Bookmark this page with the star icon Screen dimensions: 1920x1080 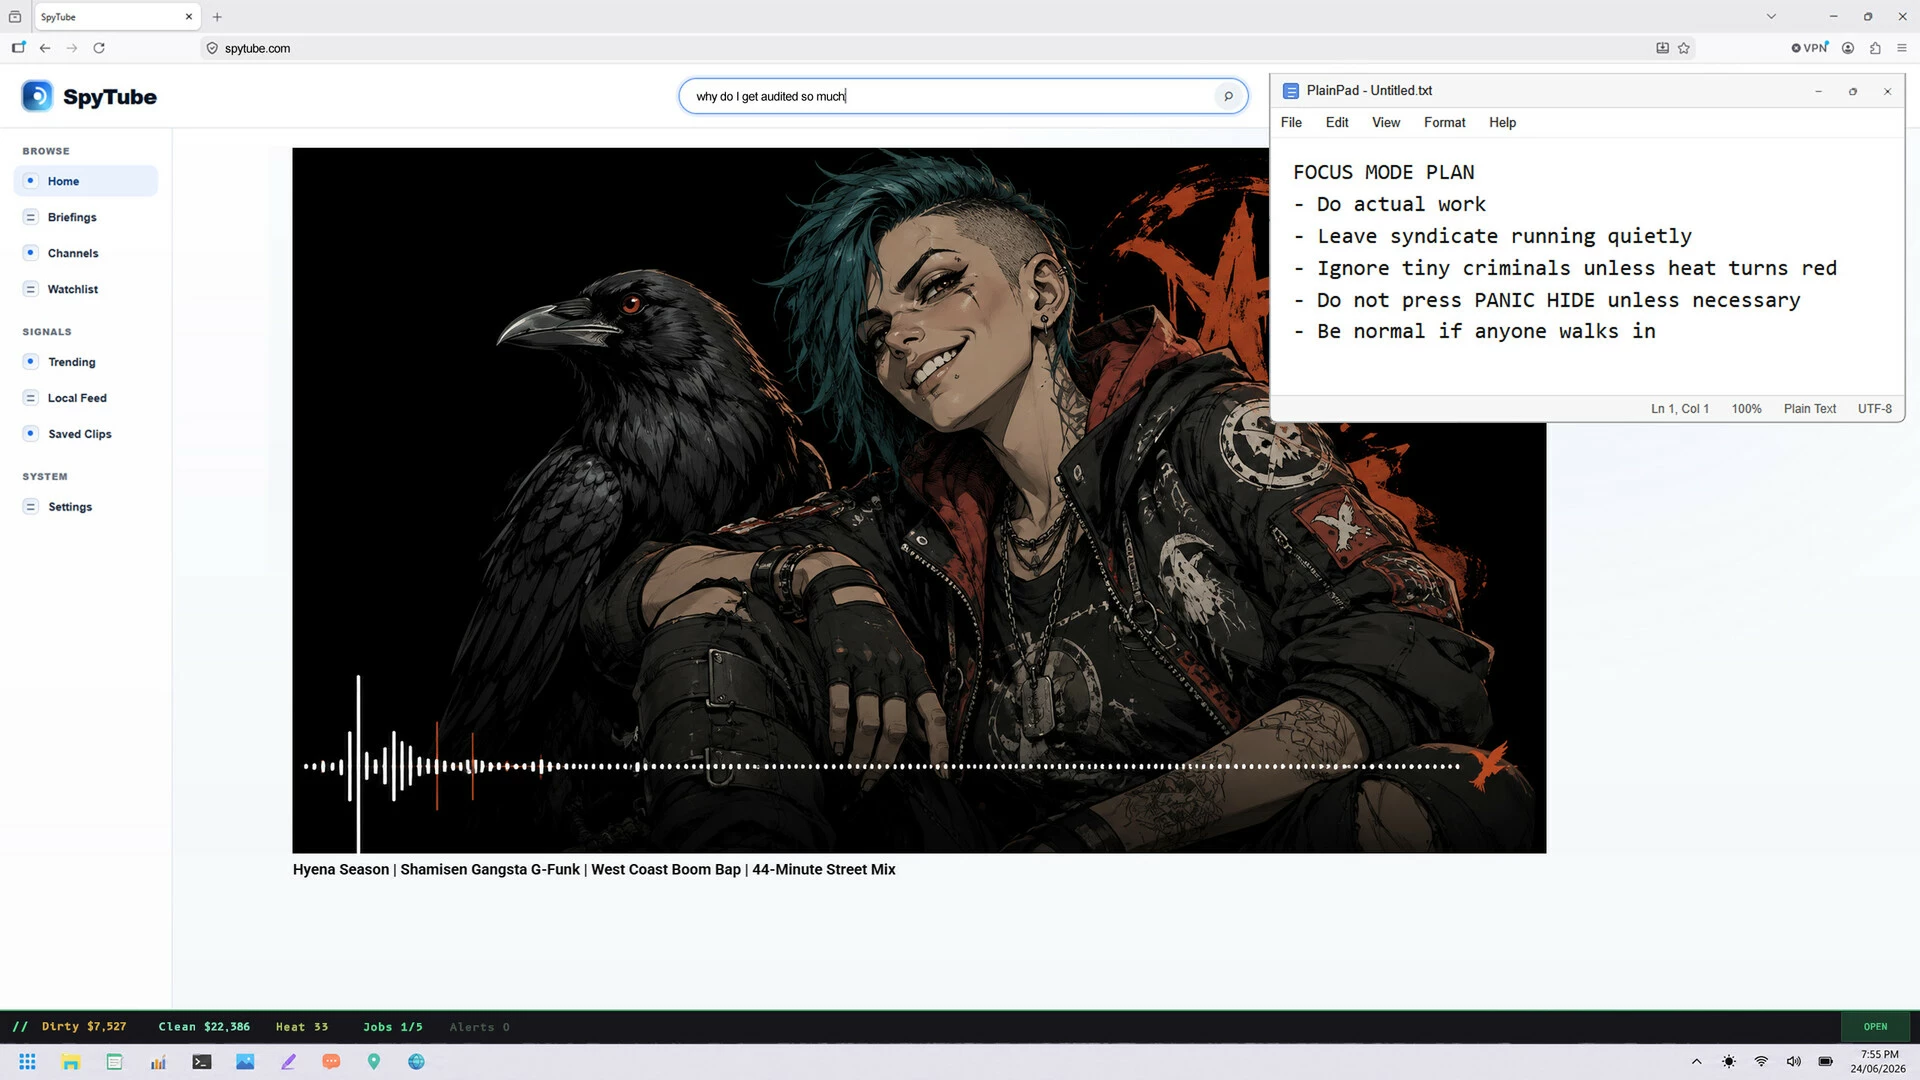(x=1684, y=48)
